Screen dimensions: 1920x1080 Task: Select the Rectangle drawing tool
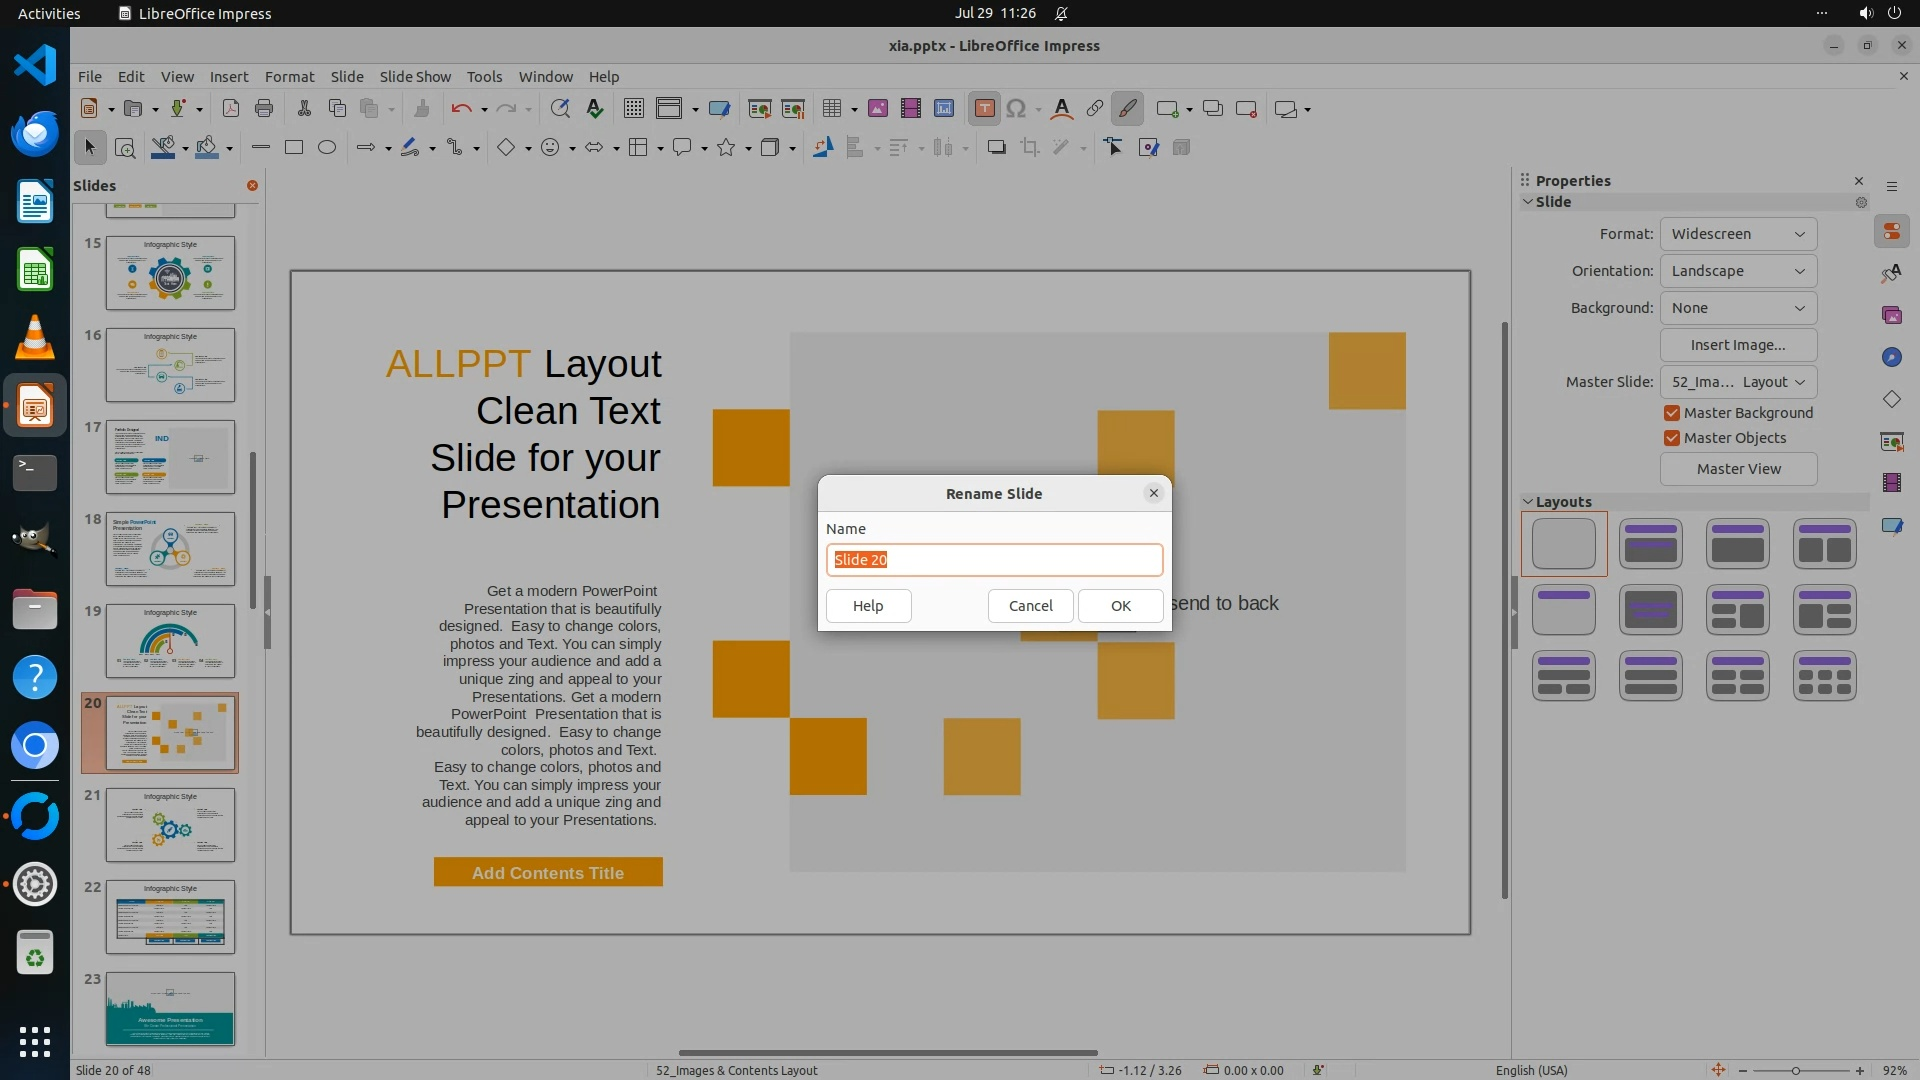[293, 148]
